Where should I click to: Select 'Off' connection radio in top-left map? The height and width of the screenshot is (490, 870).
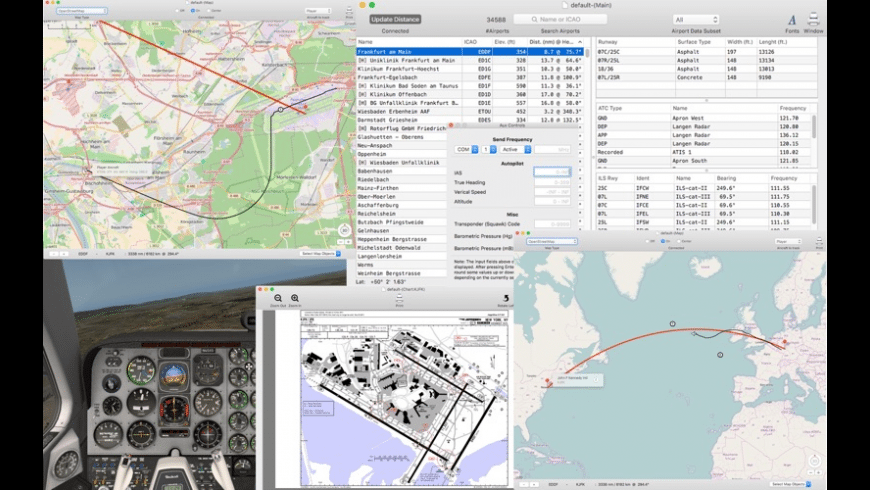(178, 11)
